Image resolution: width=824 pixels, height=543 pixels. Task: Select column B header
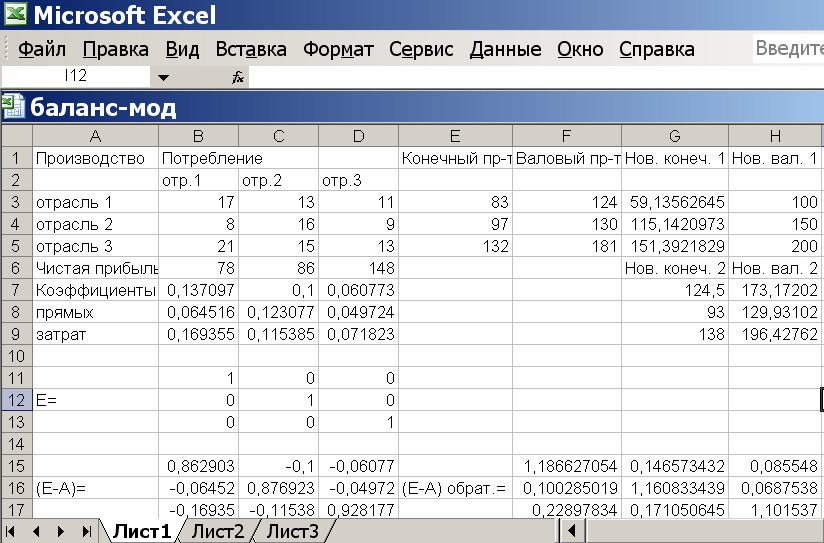click(x=198, y=136)
